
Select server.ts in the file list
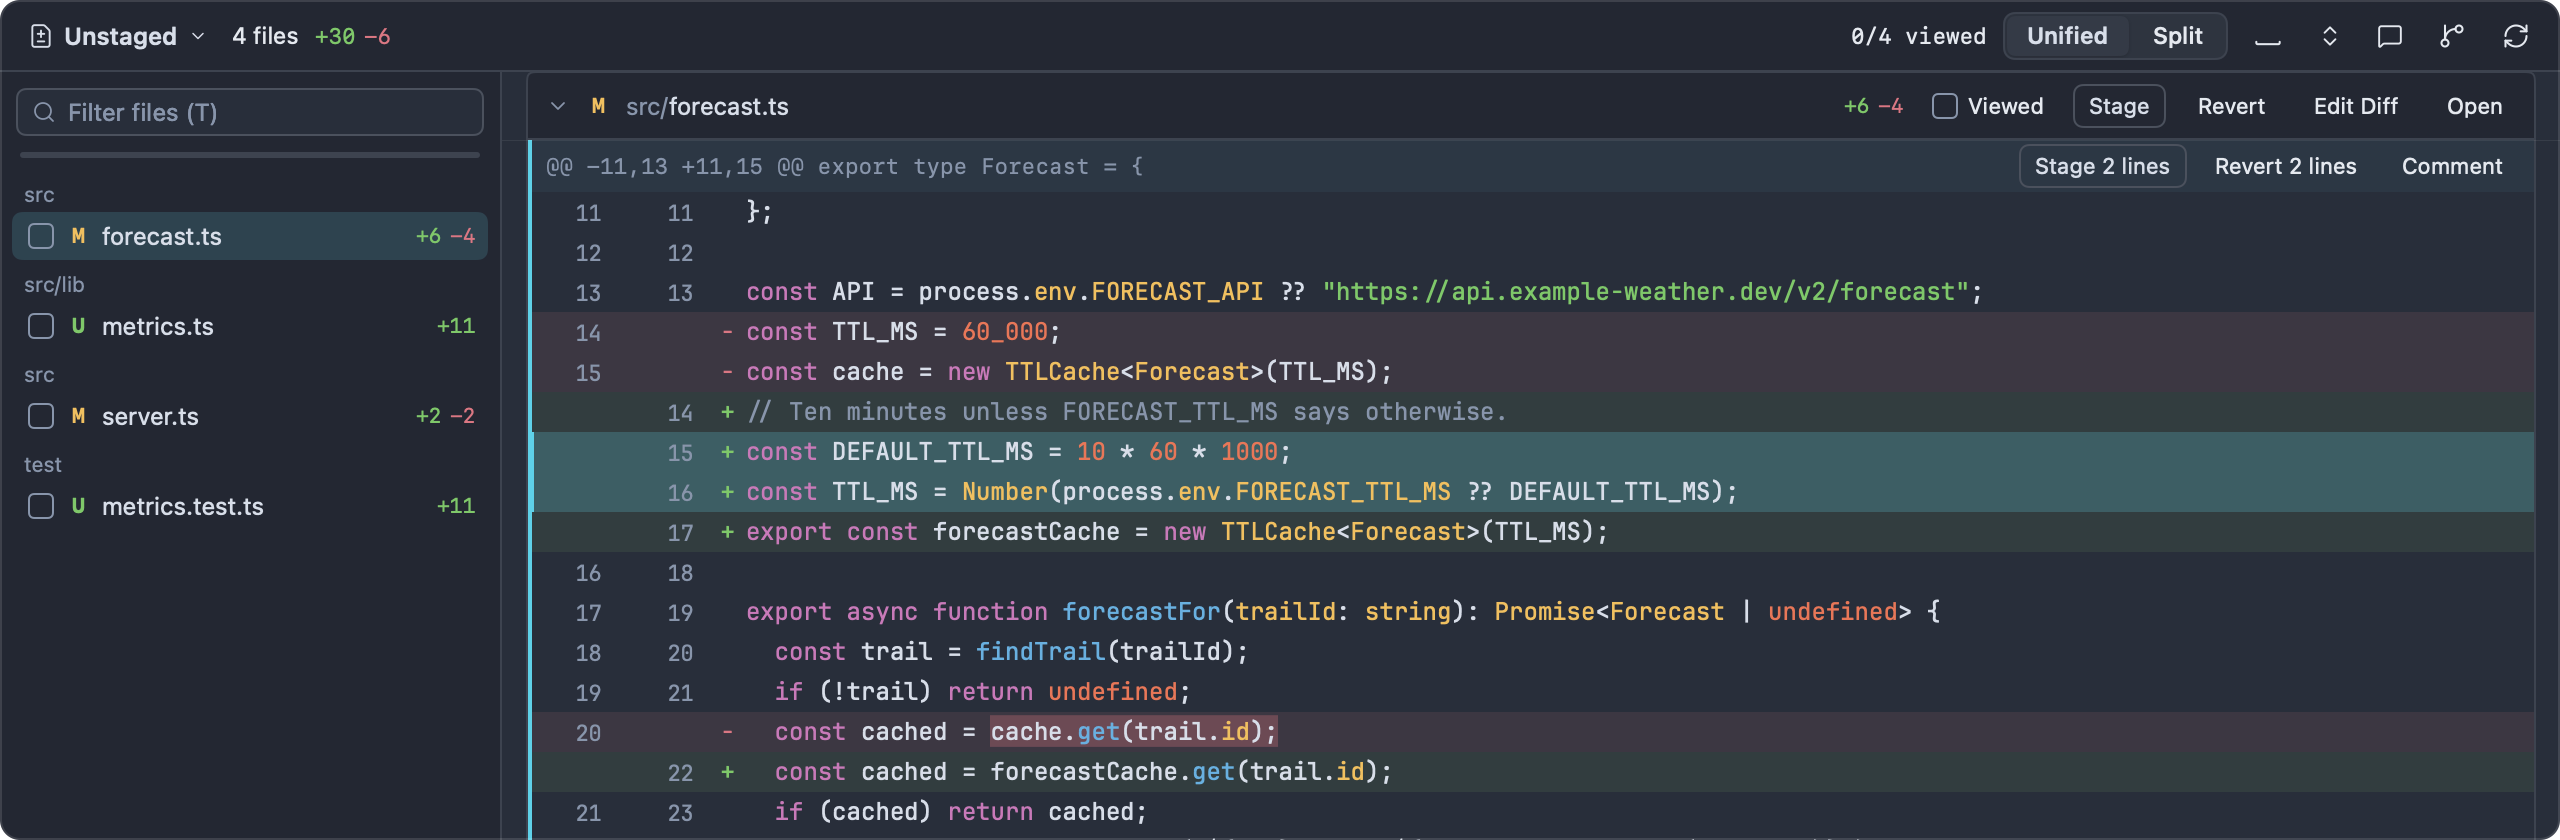click(250, 416)
